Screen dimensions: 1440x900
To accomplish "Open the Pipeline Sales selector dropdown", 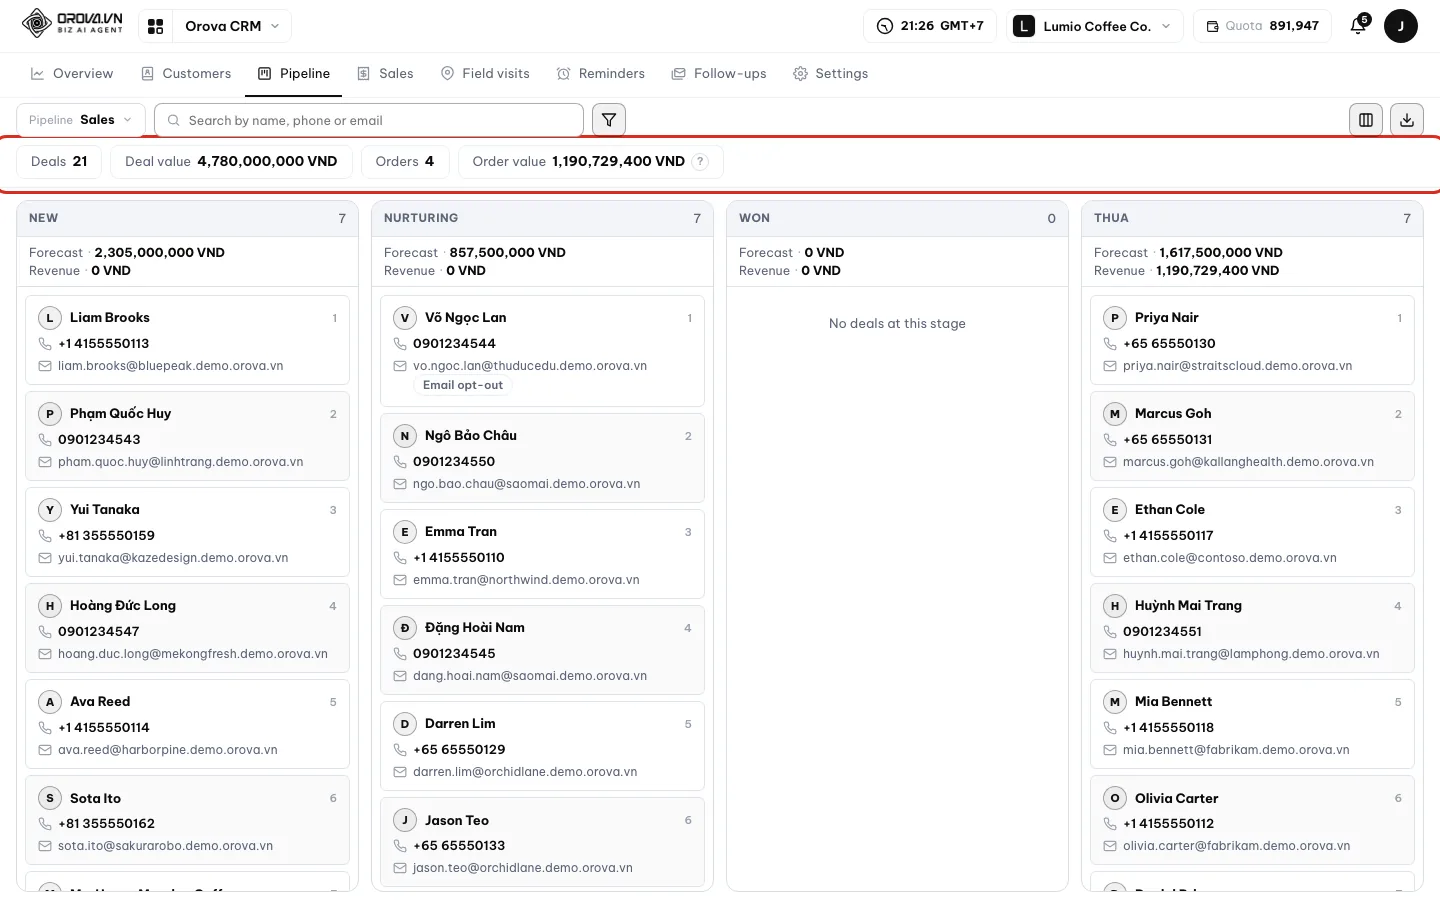I will [81, 120].
